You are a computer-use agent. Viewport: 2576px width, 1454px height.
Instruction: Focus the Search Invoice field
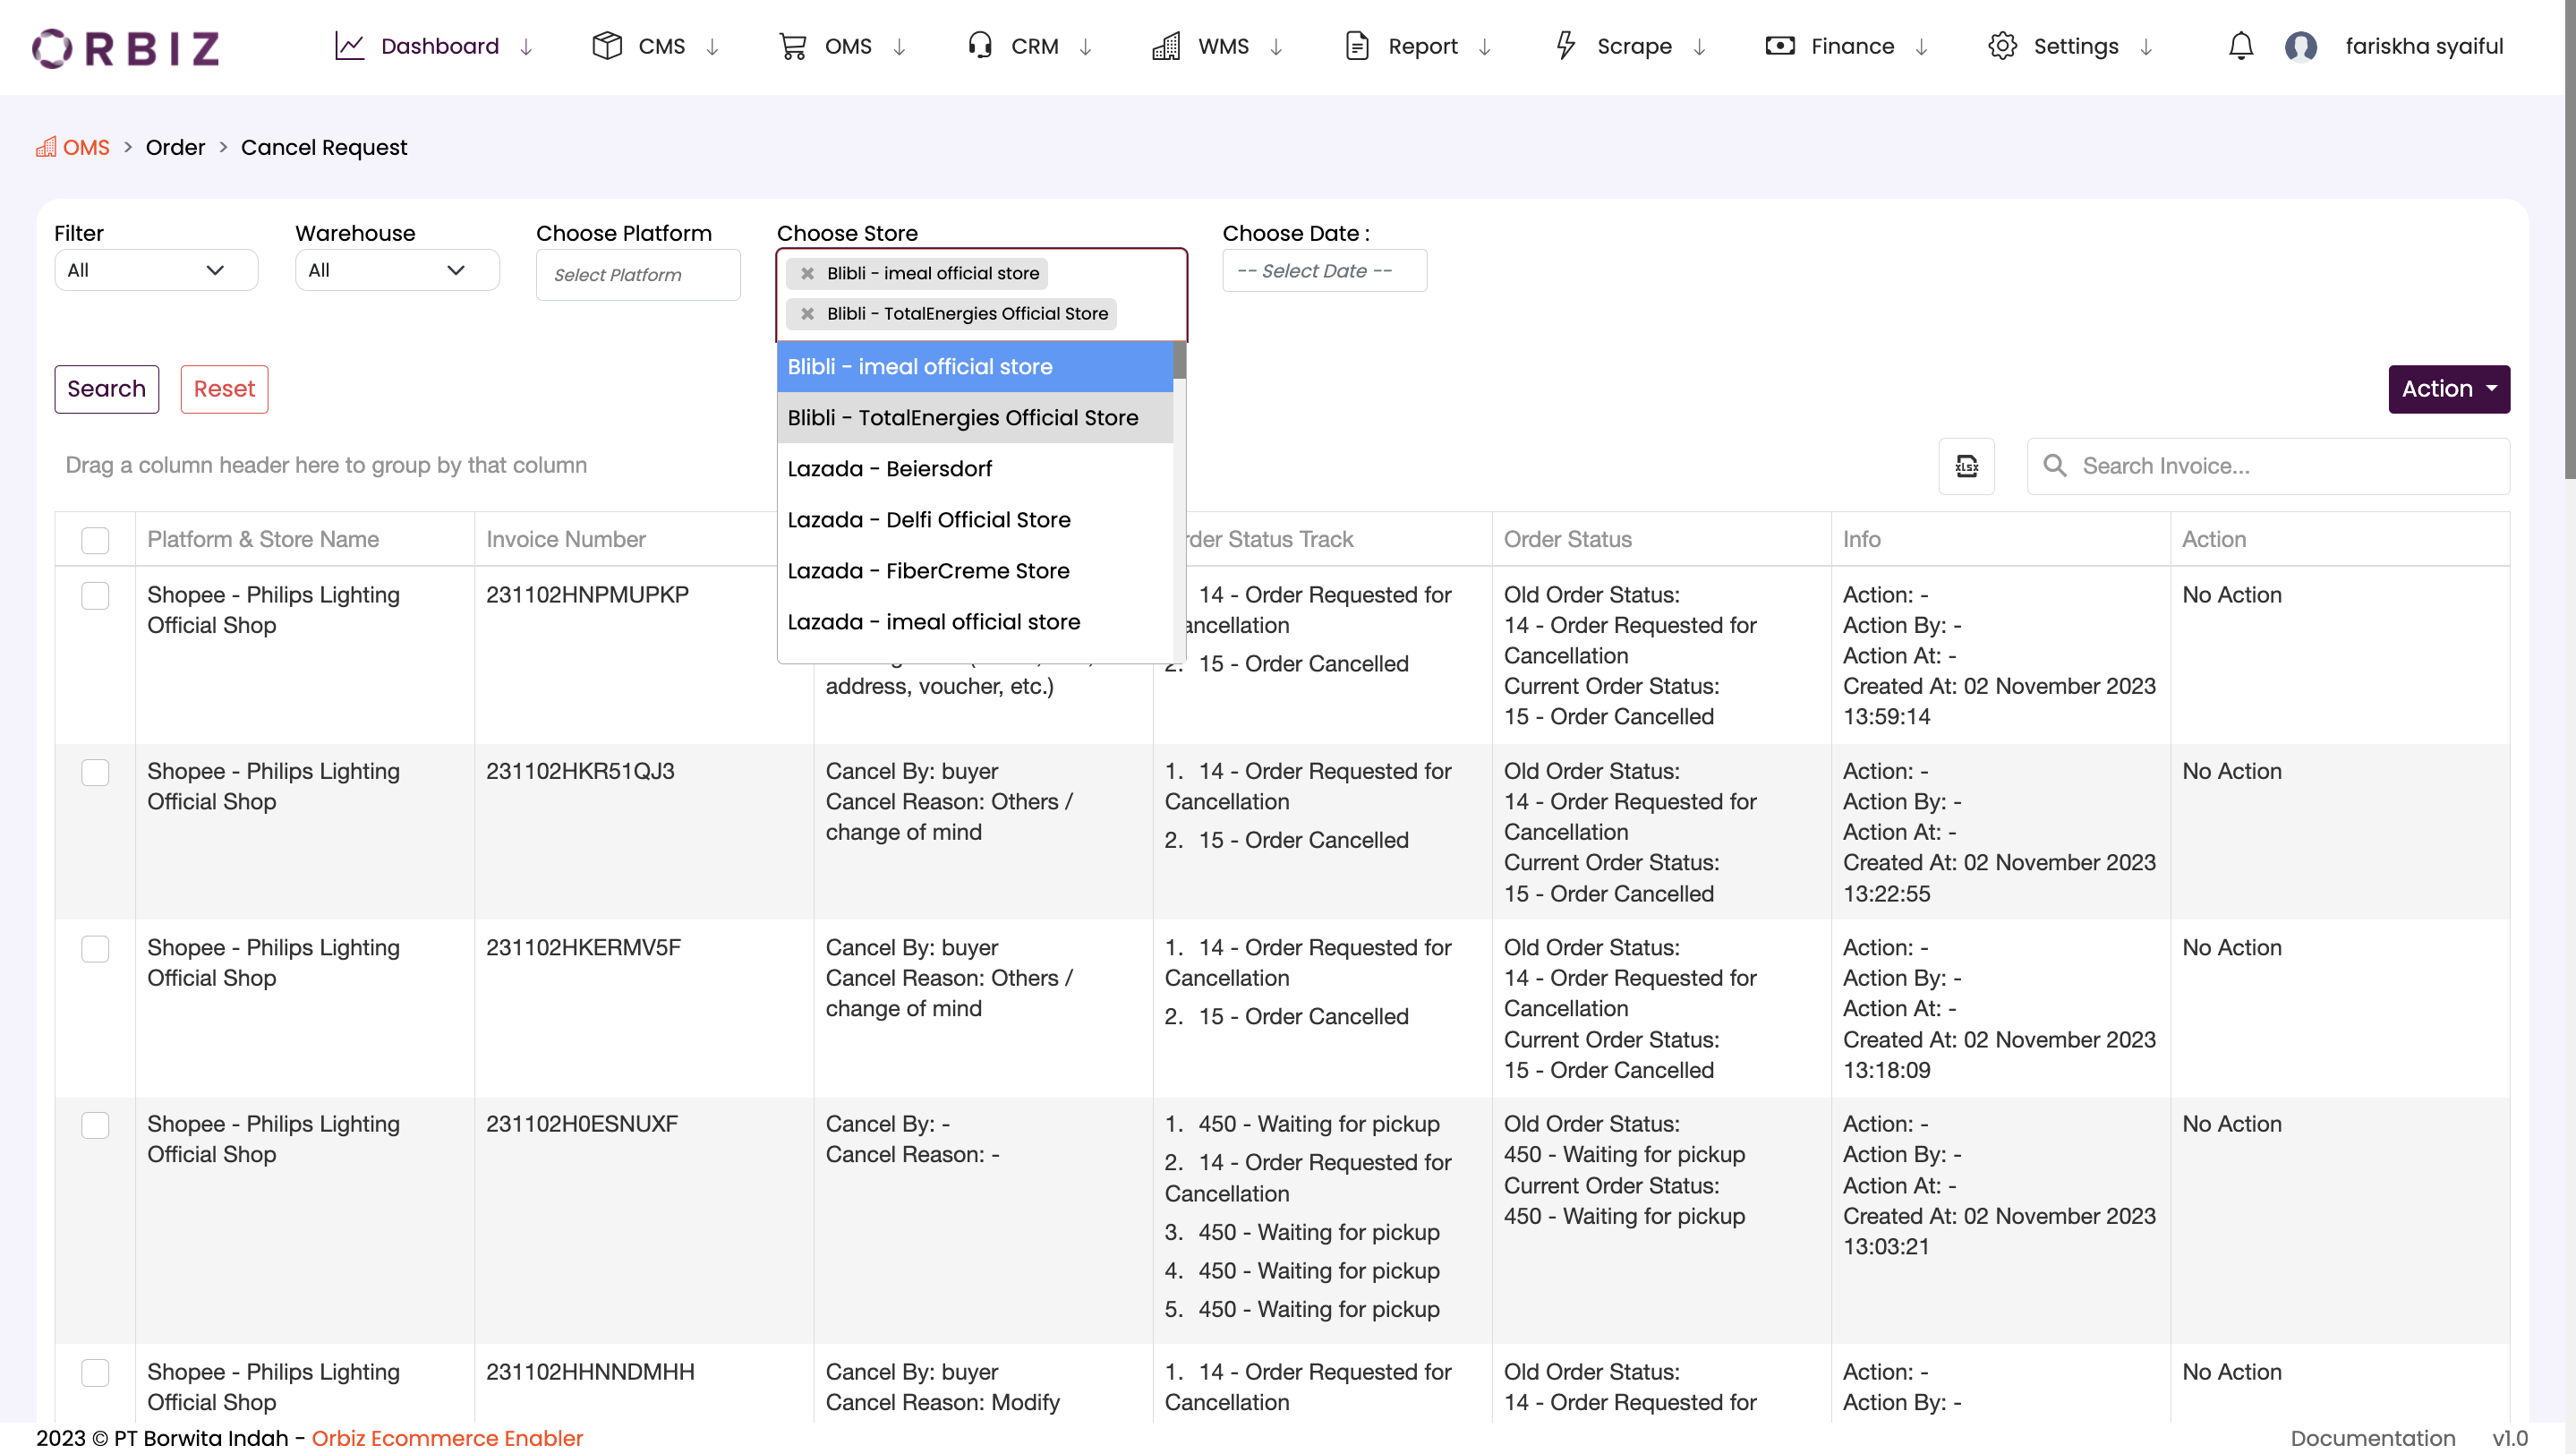point(2268,466)
